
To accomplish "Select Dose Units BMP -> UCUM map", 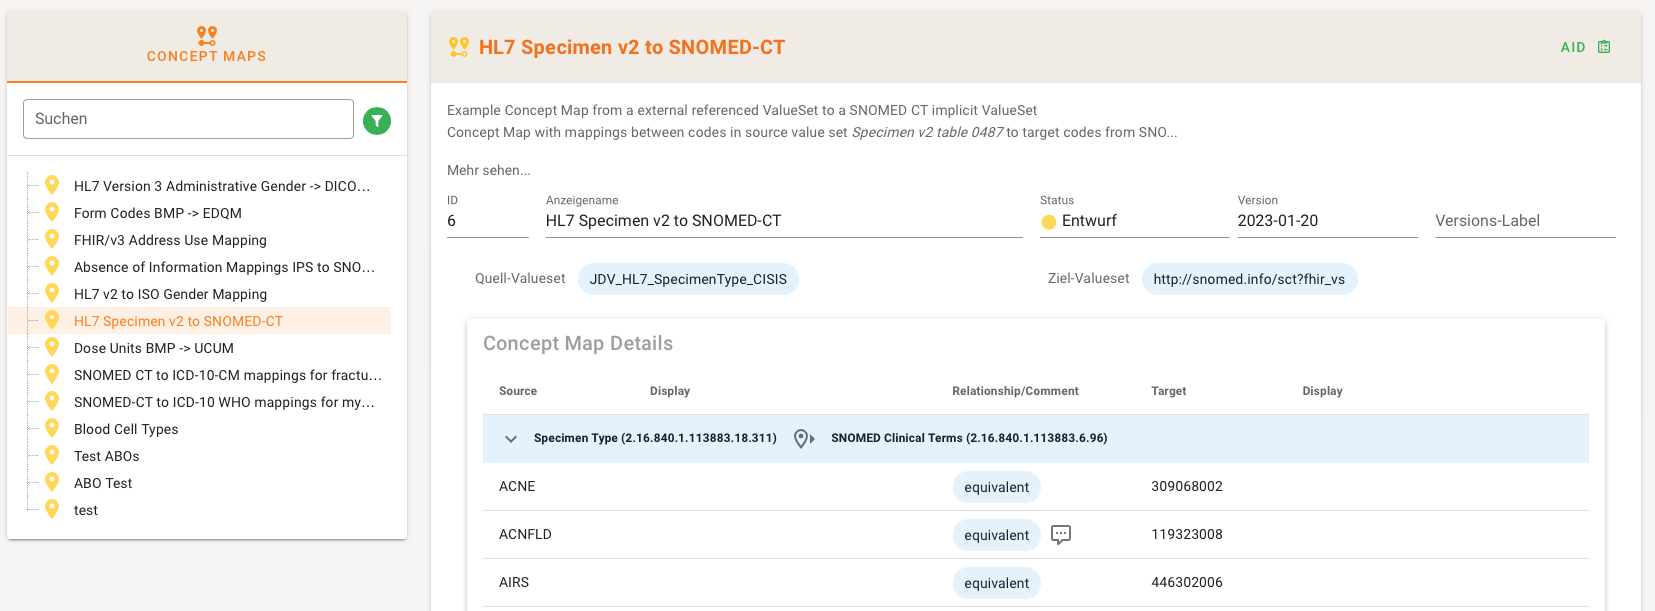I will [x=154, y=348].
